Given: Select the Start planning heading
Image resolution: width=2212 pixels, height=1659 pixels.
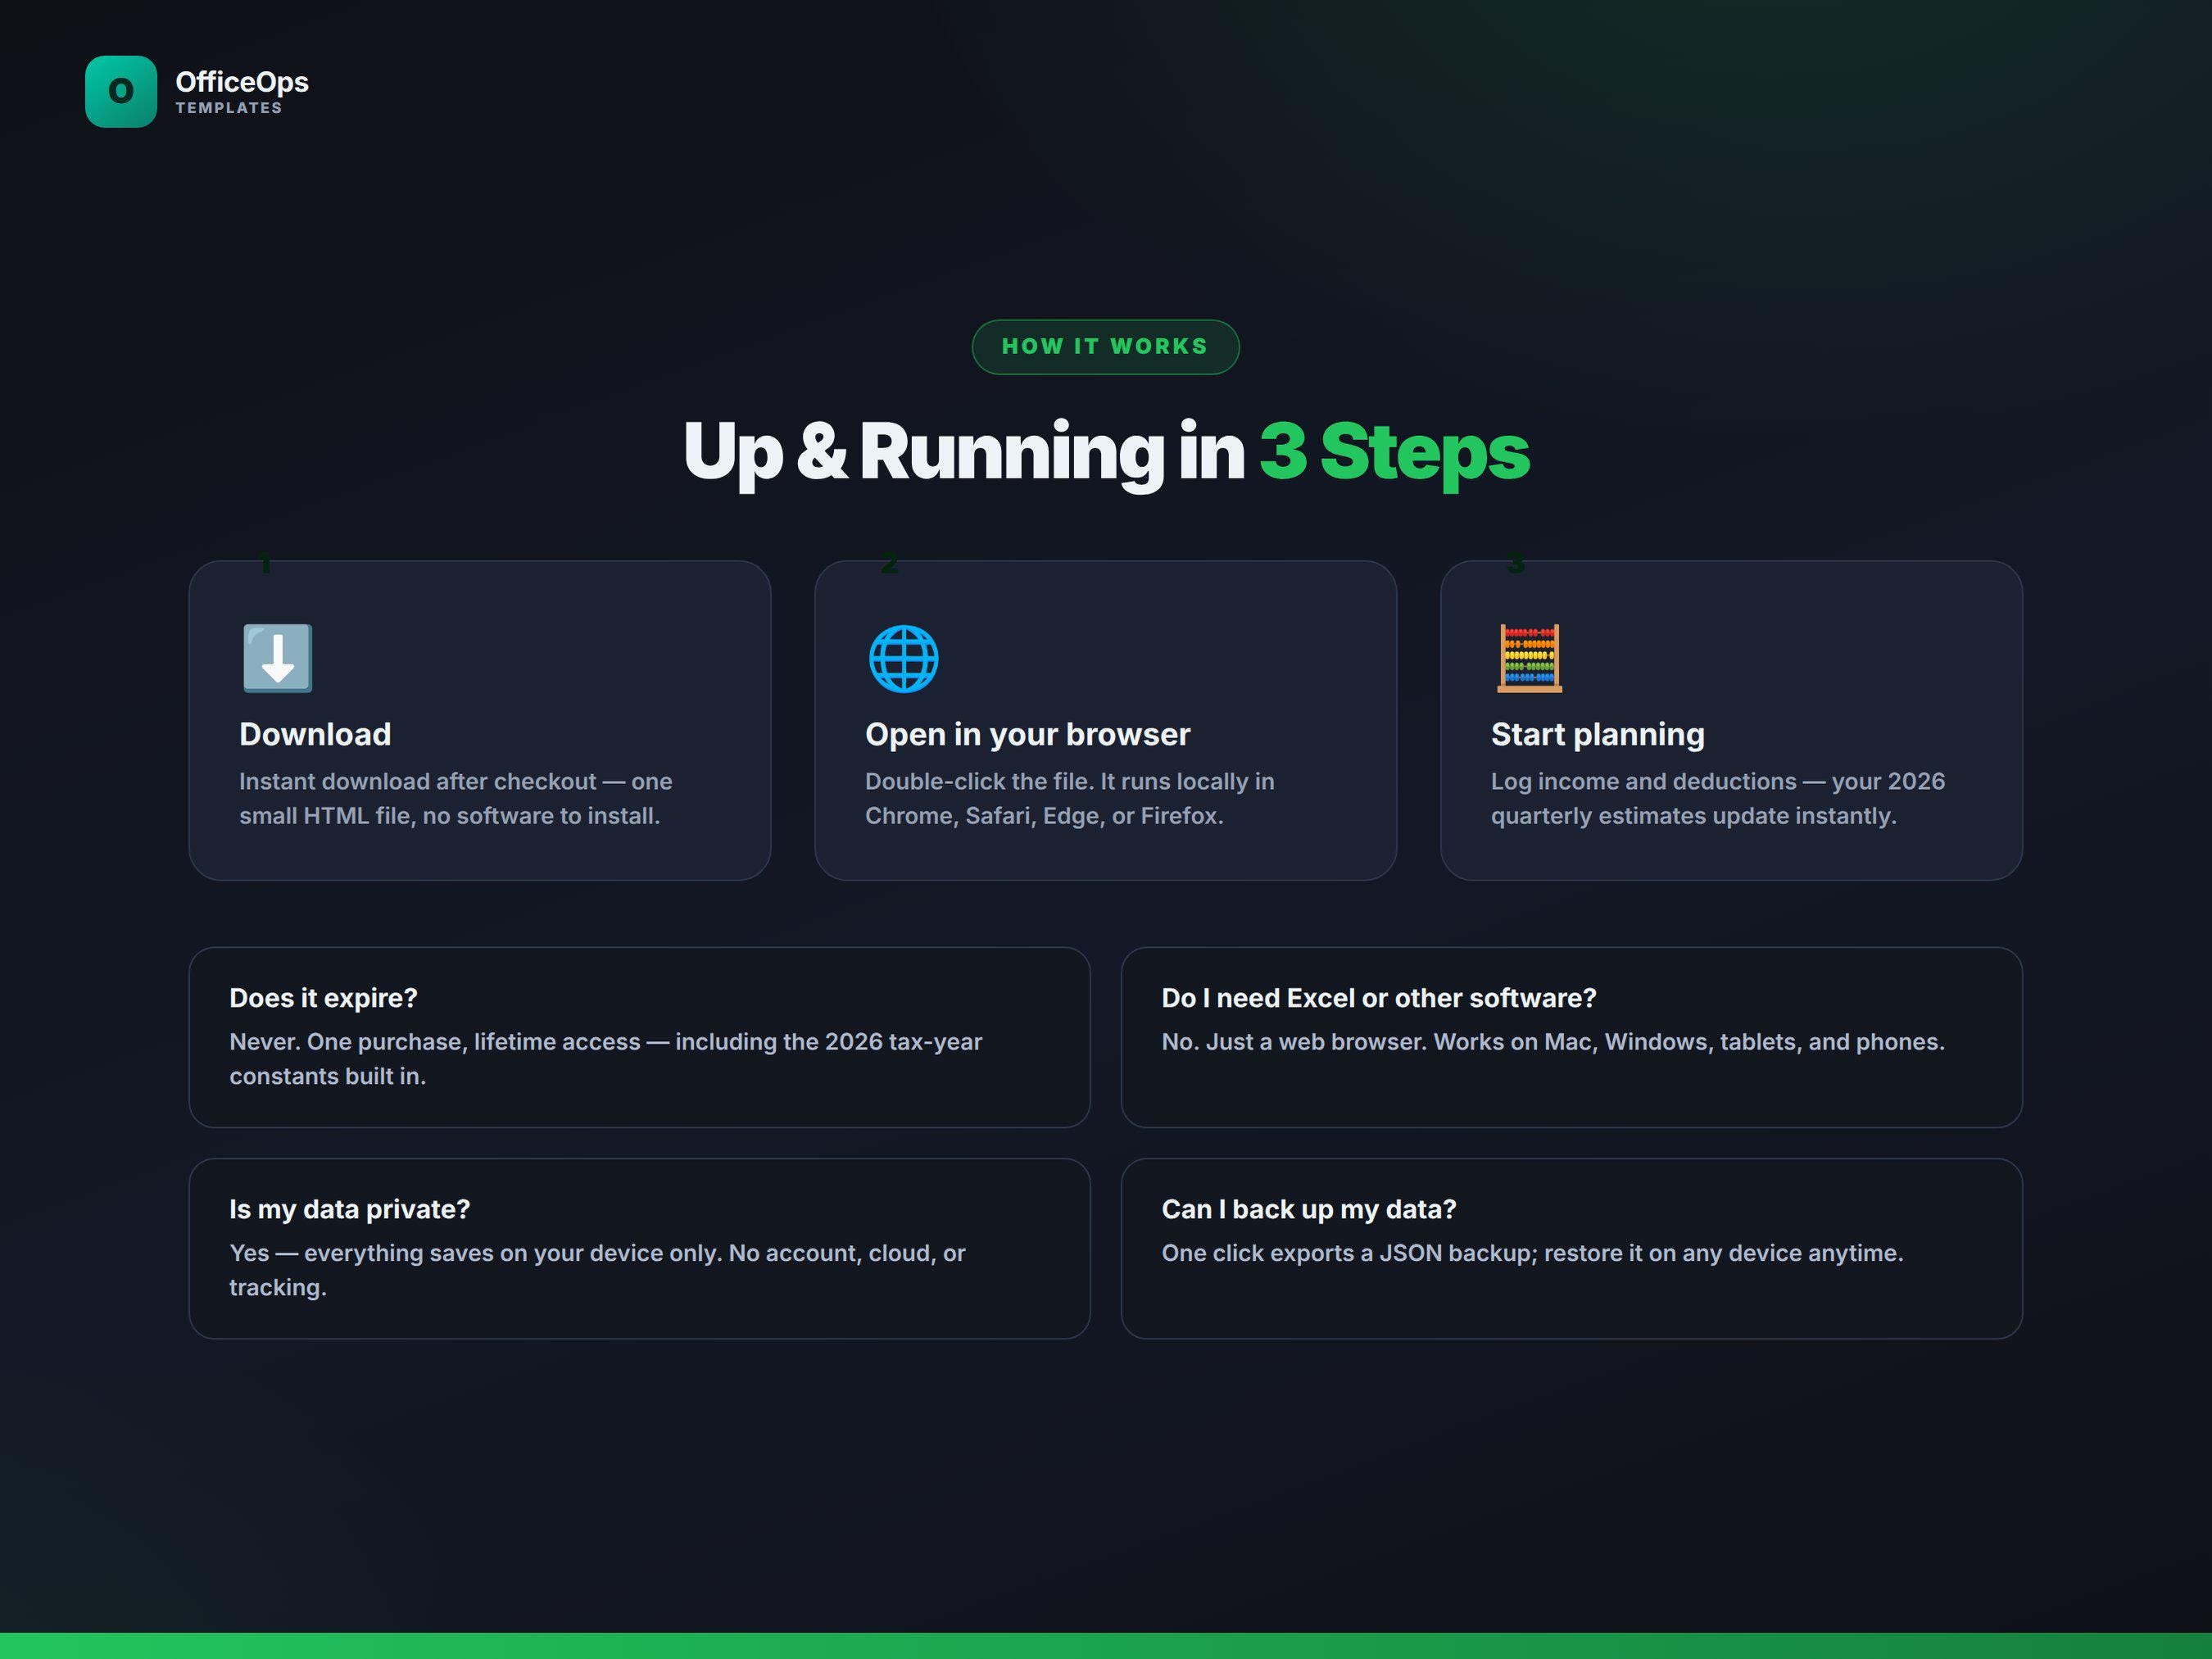Looking at the screenshot, I should coord(1597,734).
